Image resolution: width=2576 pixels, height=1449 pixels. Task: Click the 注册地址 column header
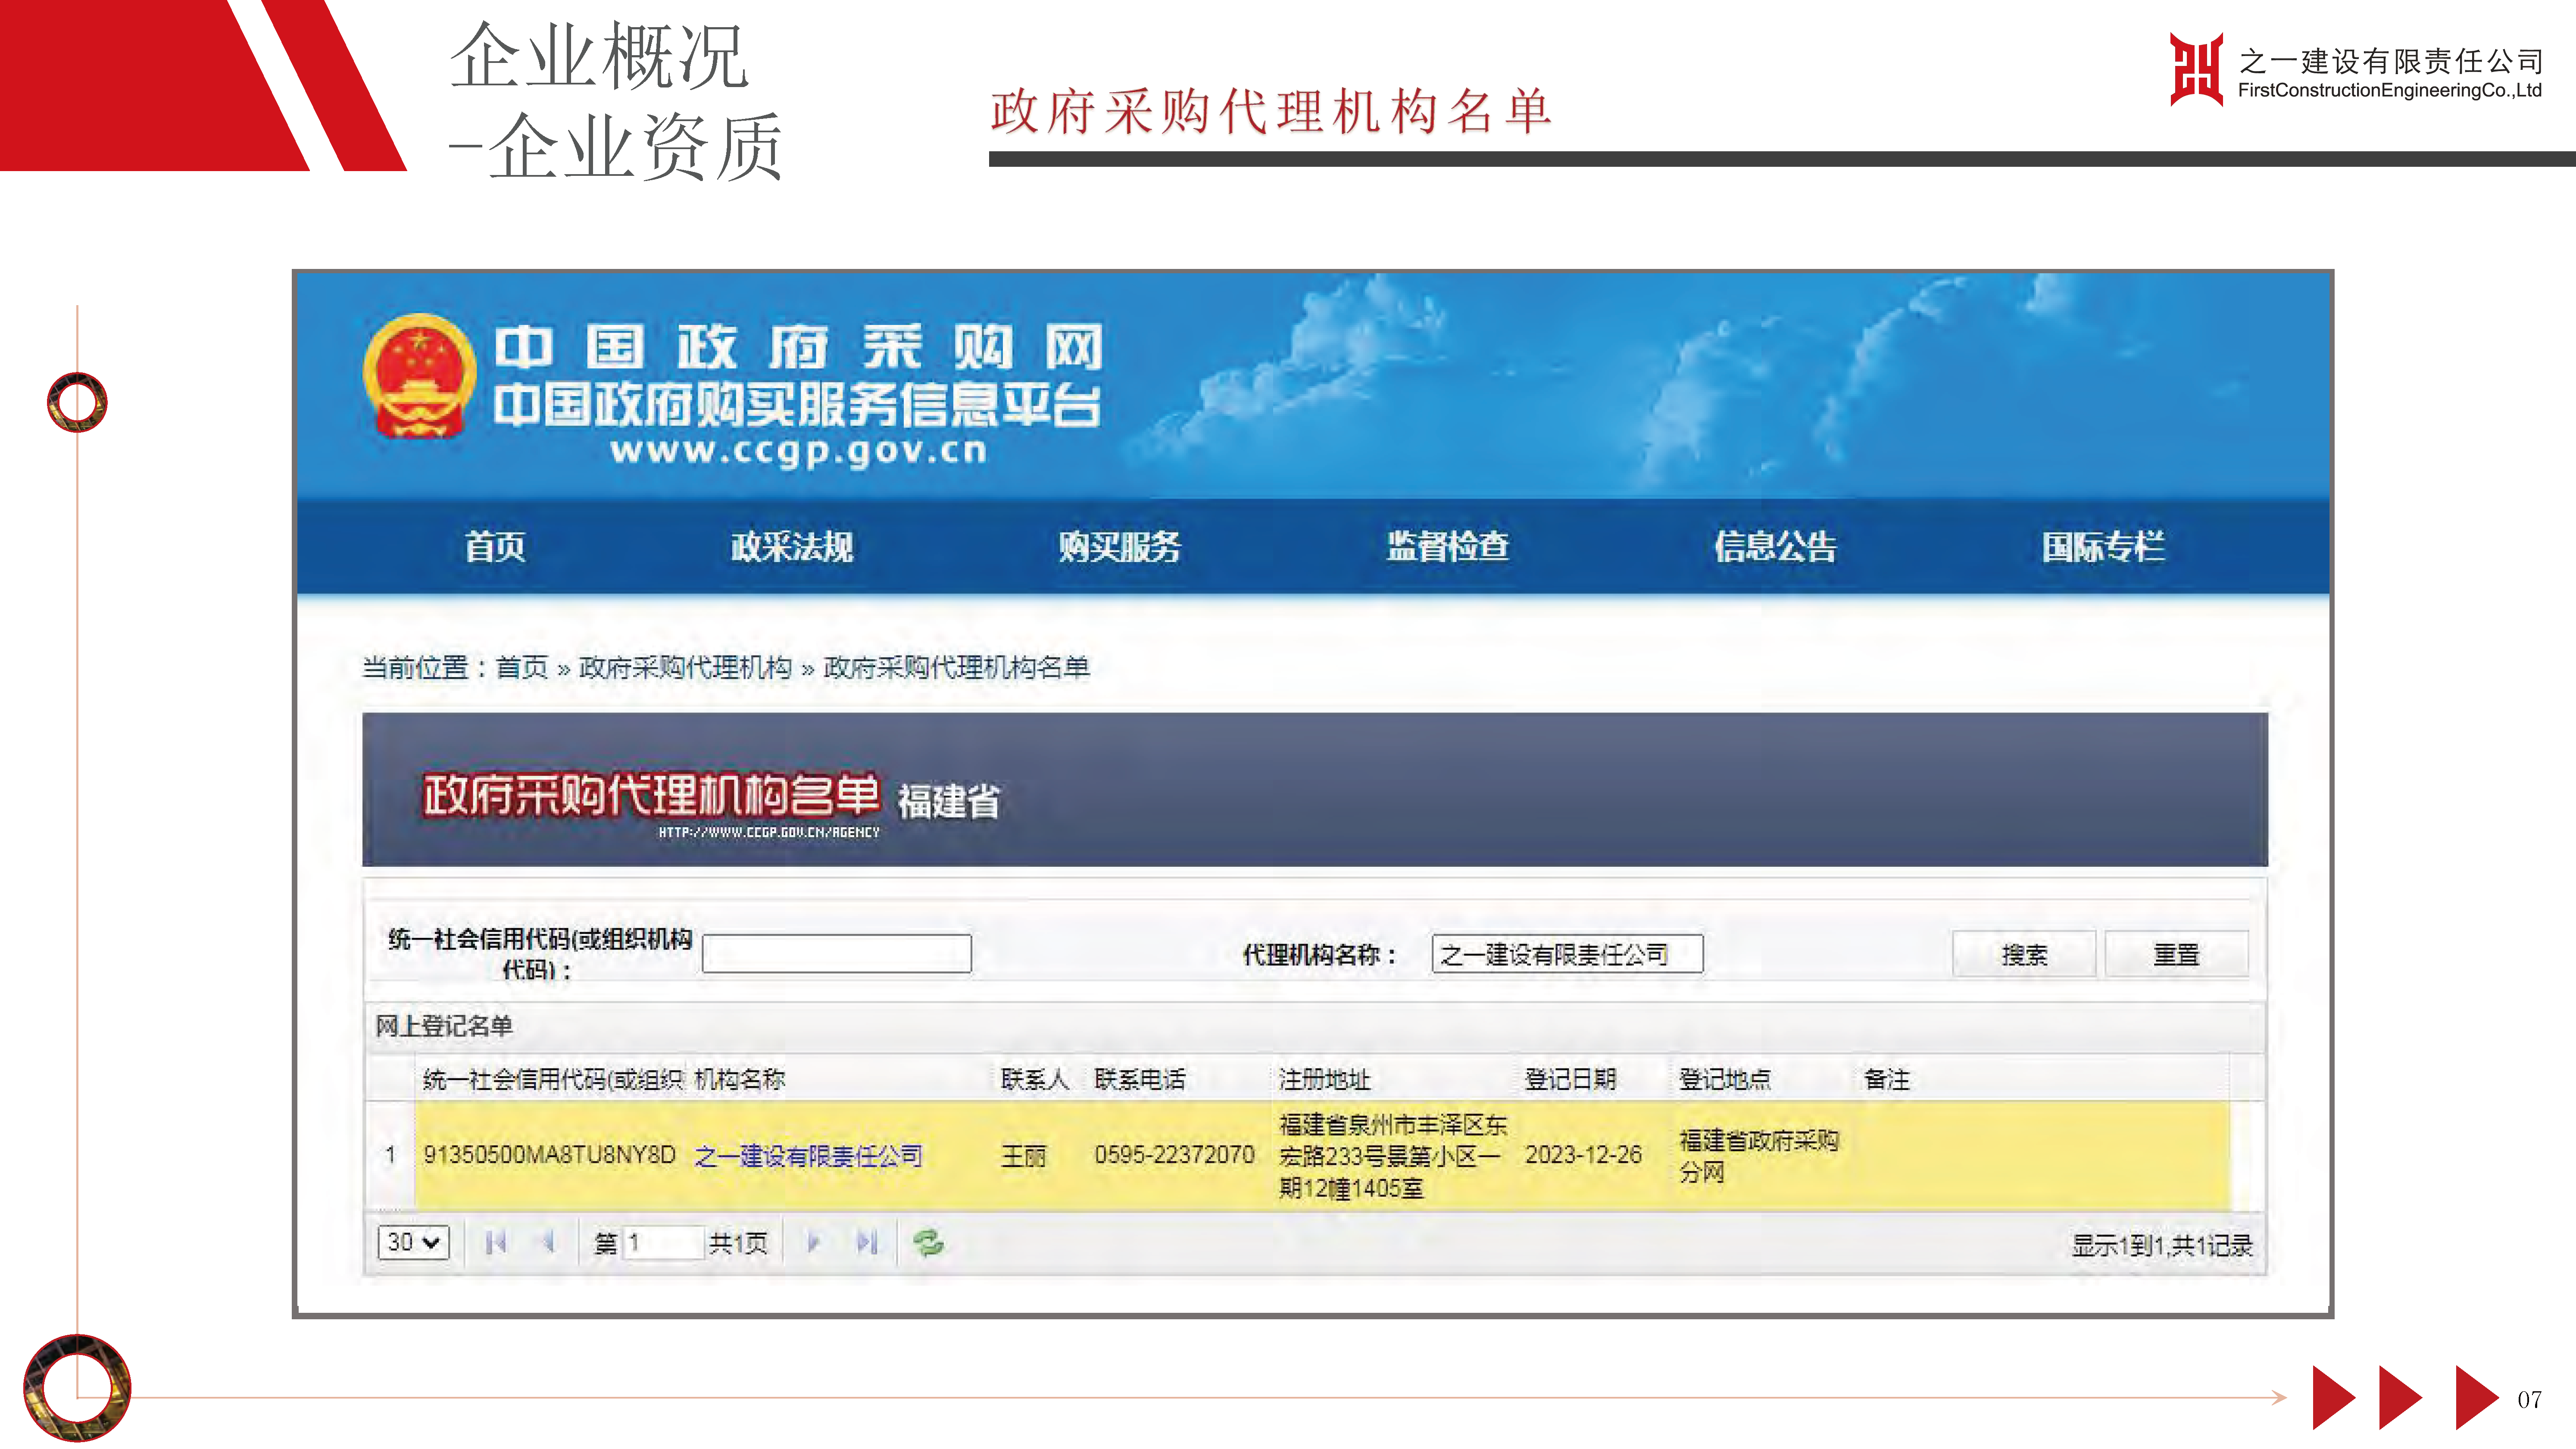tap(1324, 1079)
